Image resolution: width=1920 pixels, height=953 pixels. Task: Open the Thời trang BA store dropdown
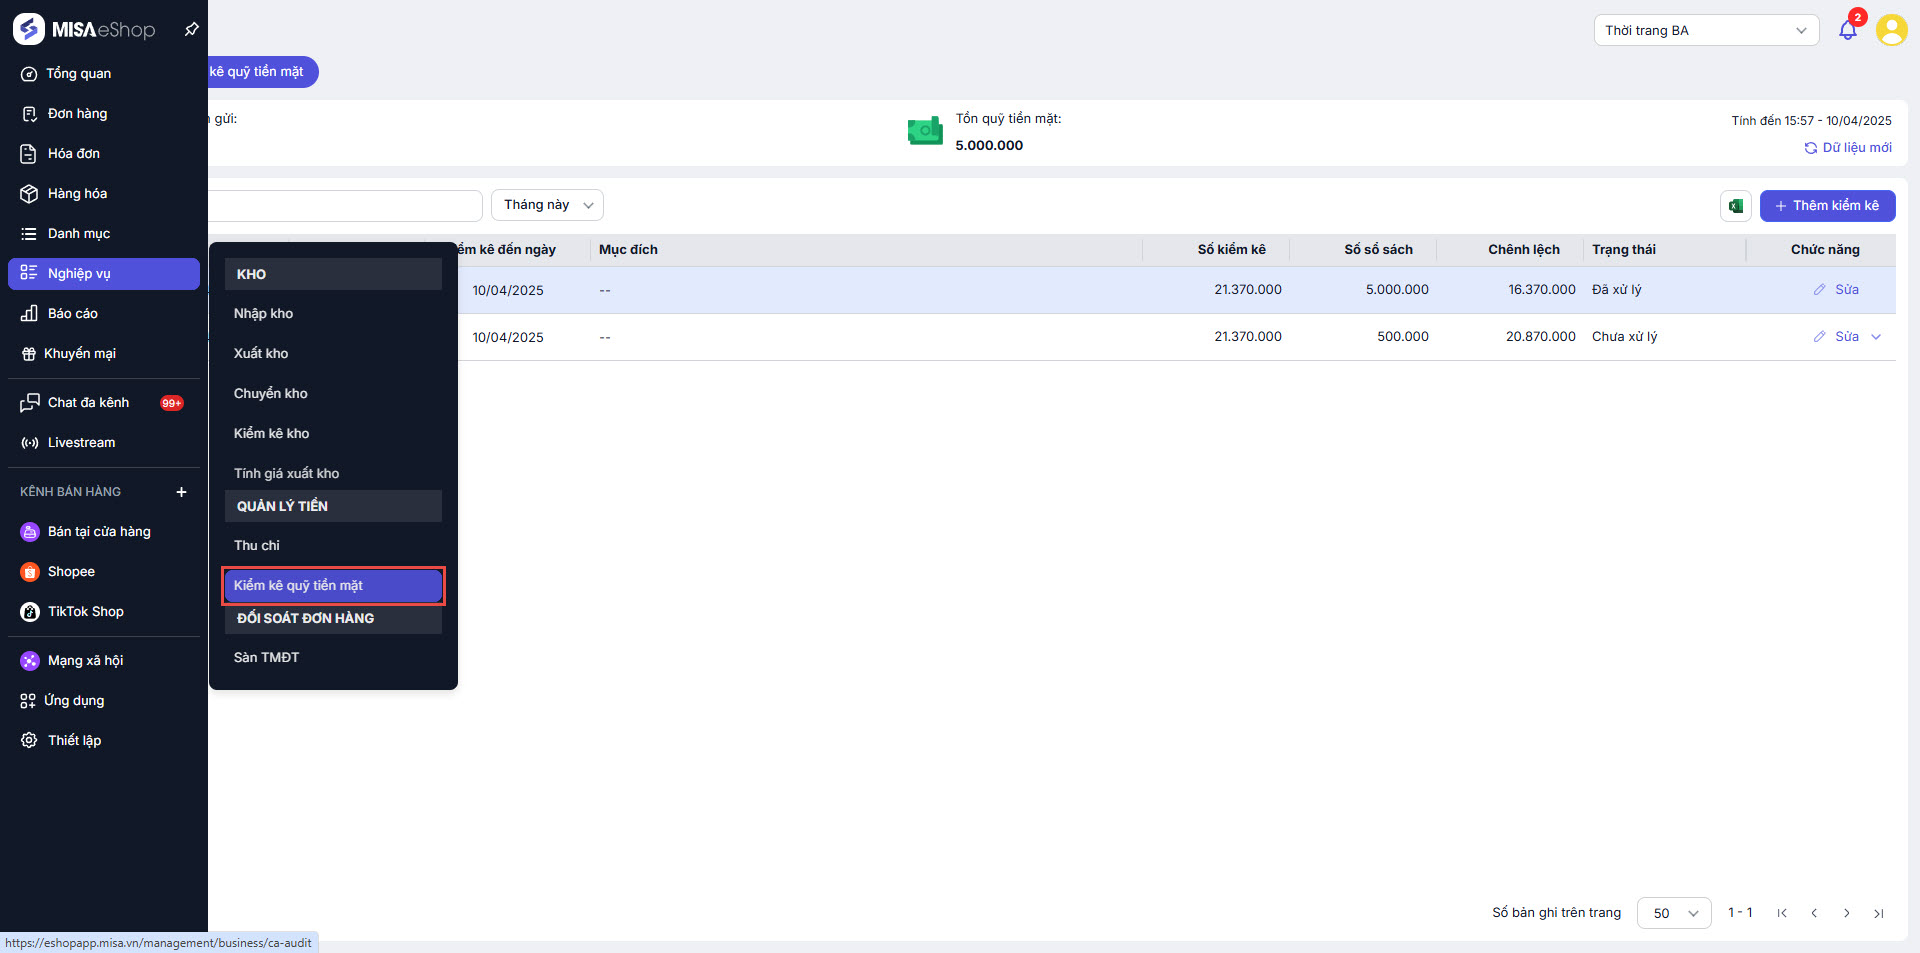click(1705, 30)
